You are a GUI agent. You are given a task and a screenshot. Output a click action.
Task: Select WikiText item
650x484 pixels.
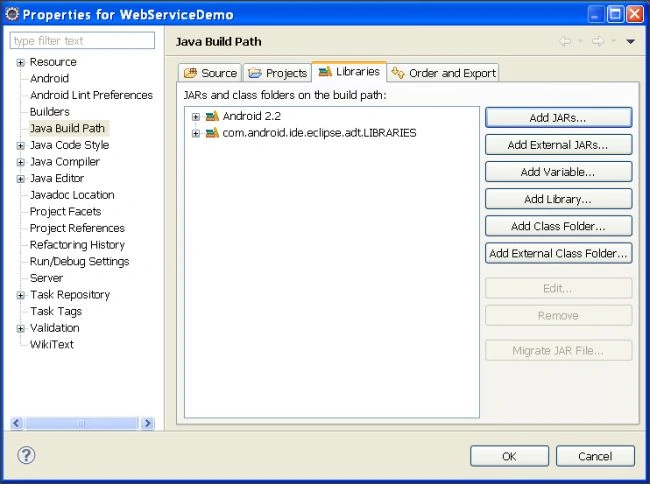[51, 344]
